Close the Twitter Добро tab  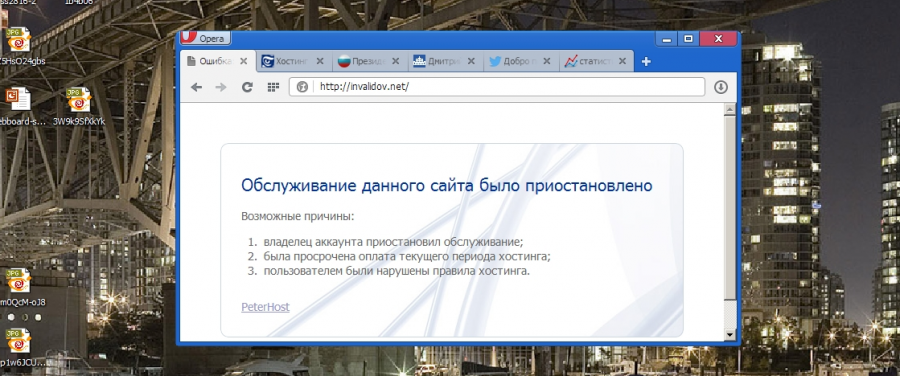[x=546, y=61]
